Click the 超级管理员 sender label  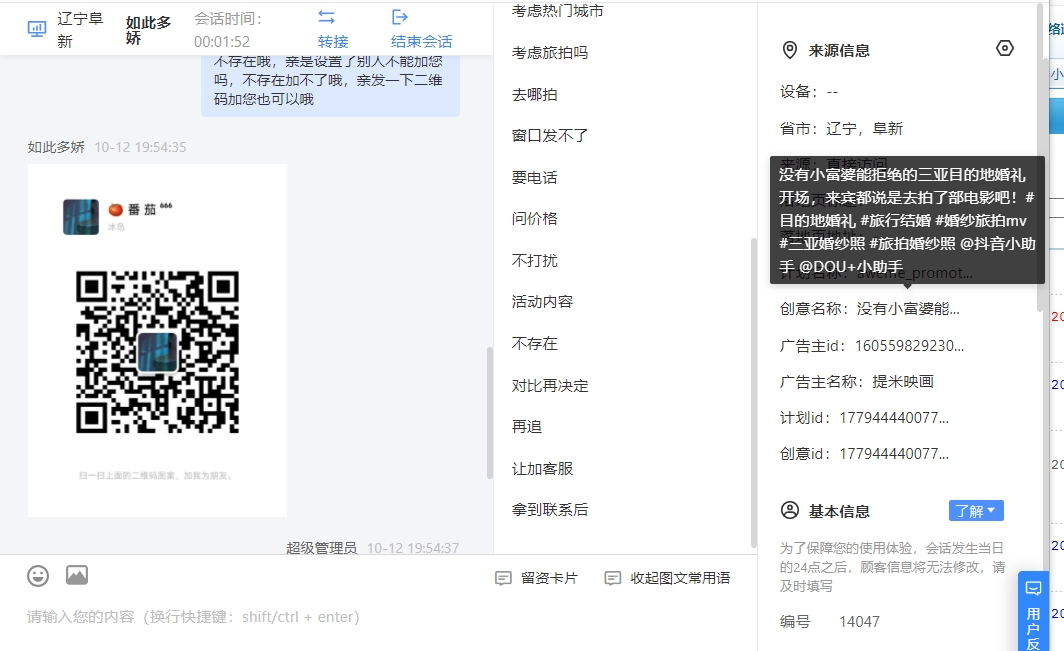point(321,548)
